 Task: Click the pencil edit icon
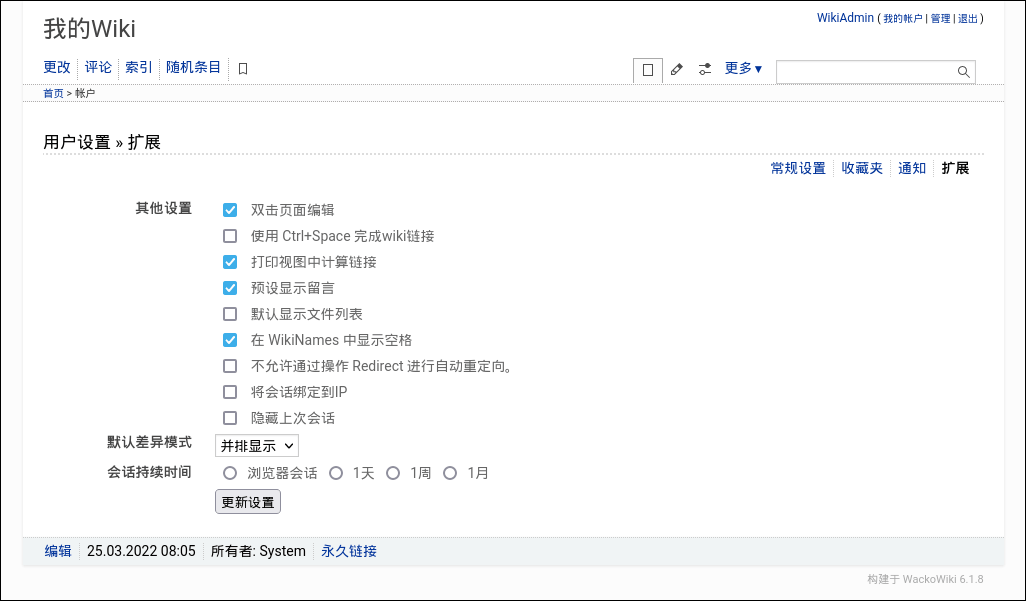click(x=676, y=70)
